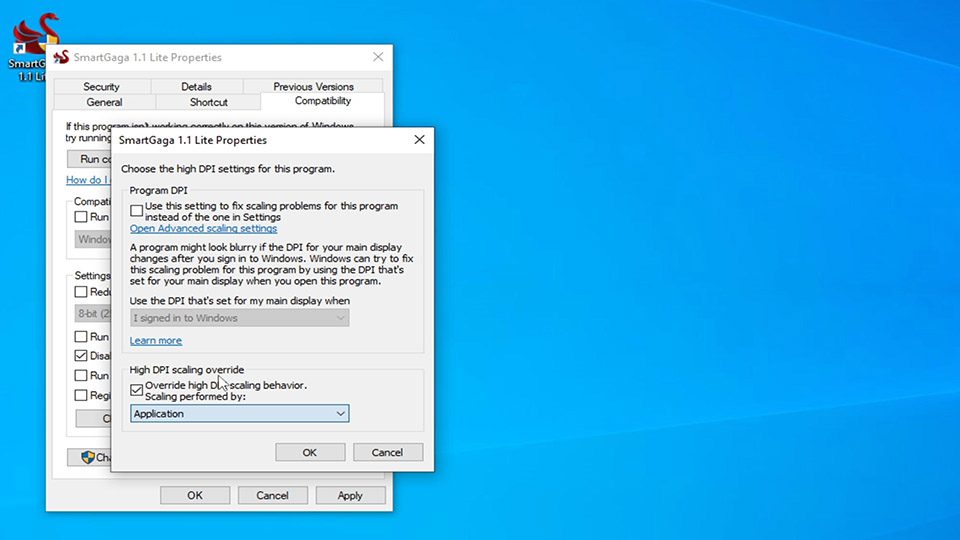Image resolution: width=960 pixels, height=540 pixels.
Task: Click the Learn more link
Action: click(x=156, y=340)
